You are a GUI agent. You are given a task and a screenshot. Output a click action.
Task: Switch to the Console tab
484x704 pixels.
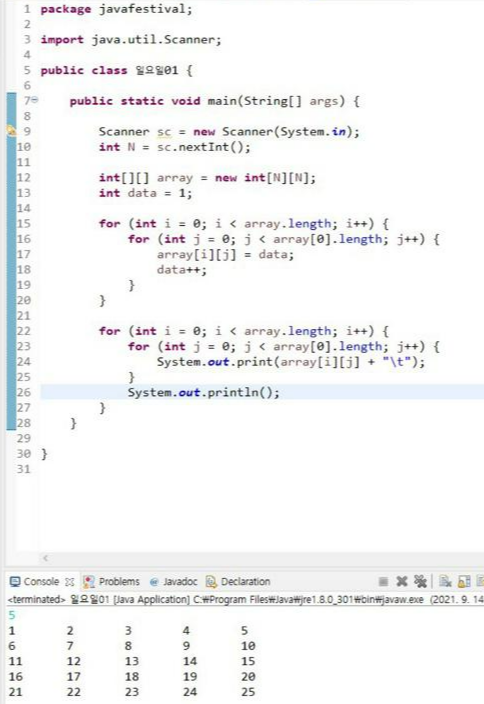(x=41, y=581)
